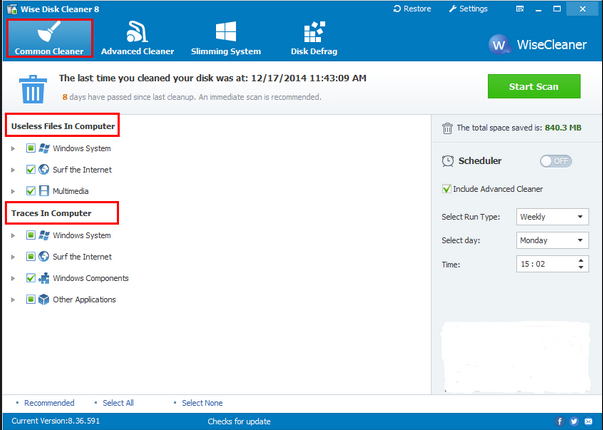Viewport: 603px width, 430px height.
Task: Go to the Disk Defrag tab
Action: point(314,38)
